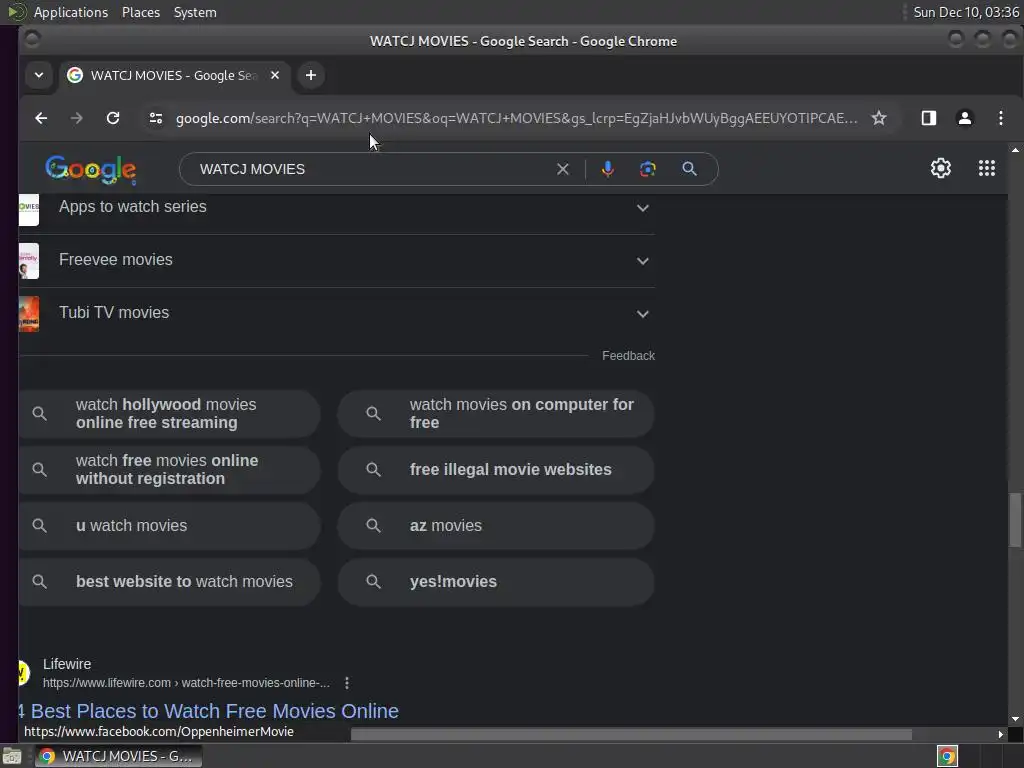Close the WATCJ MOVIES tab
The height and width of the screenshot is (768, 1024).
point(275,75)
